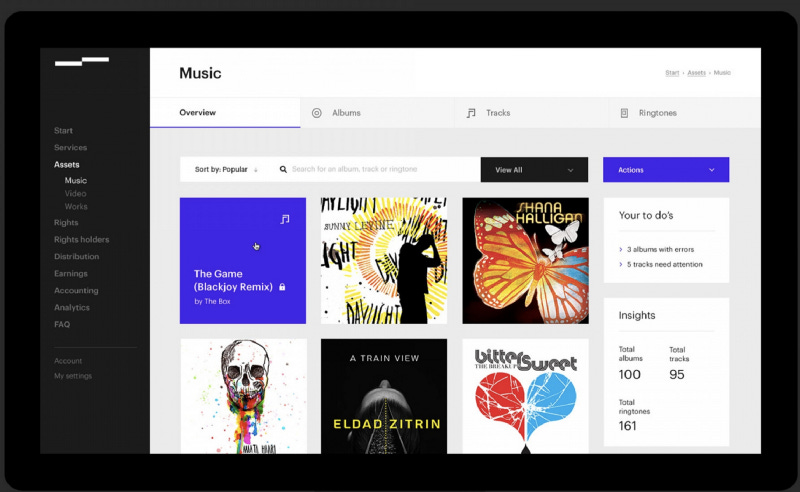Viewport: 800px width, 492px height.
Task: Open the 5 tracks need attention to-do
Action: point(665,264)
